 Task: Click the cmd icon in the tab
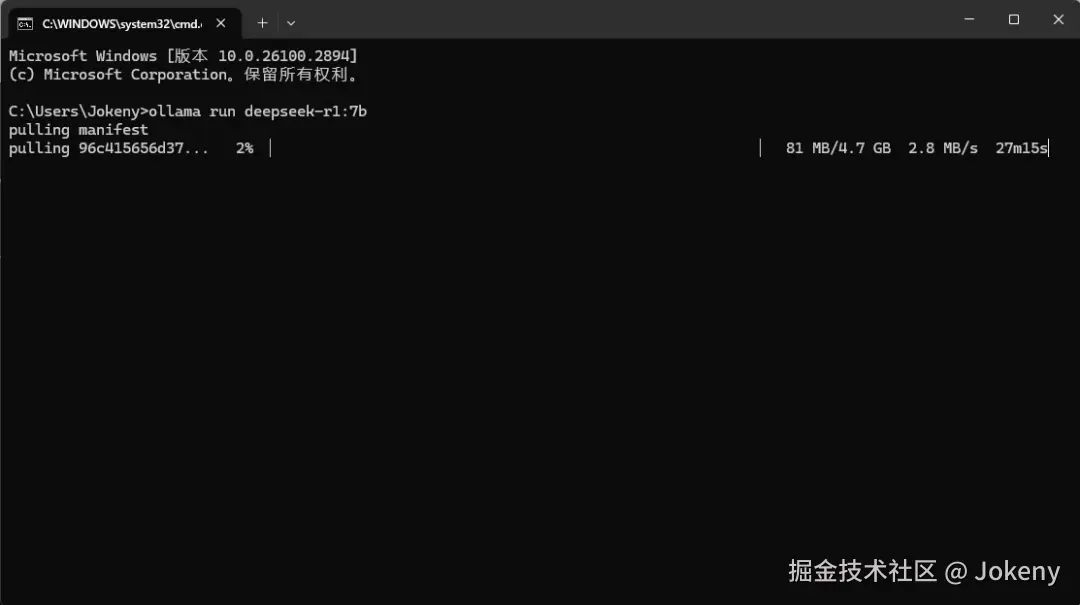[x=25, y=23]
